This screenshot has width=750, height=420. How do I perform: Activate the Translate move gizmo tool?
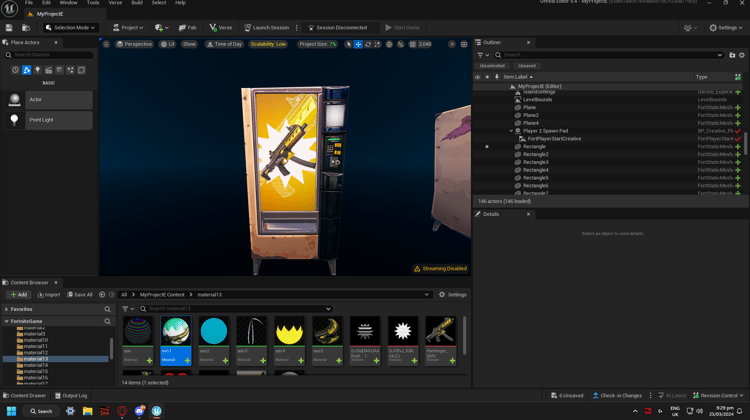tap(358, 44)
